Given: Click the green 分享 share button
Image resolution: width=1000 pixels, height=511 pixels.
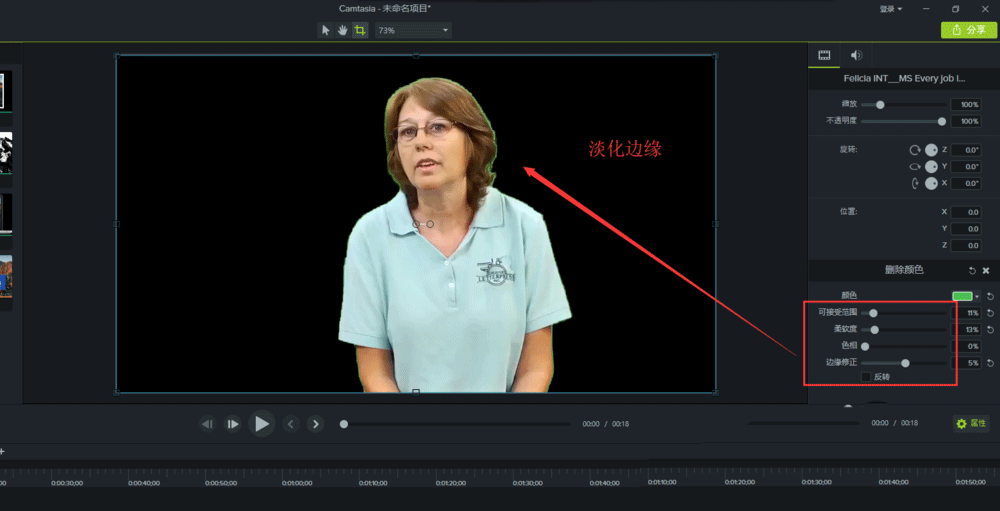Looking at the screenshot, I should pyautogui.click(x=969, y=30).
